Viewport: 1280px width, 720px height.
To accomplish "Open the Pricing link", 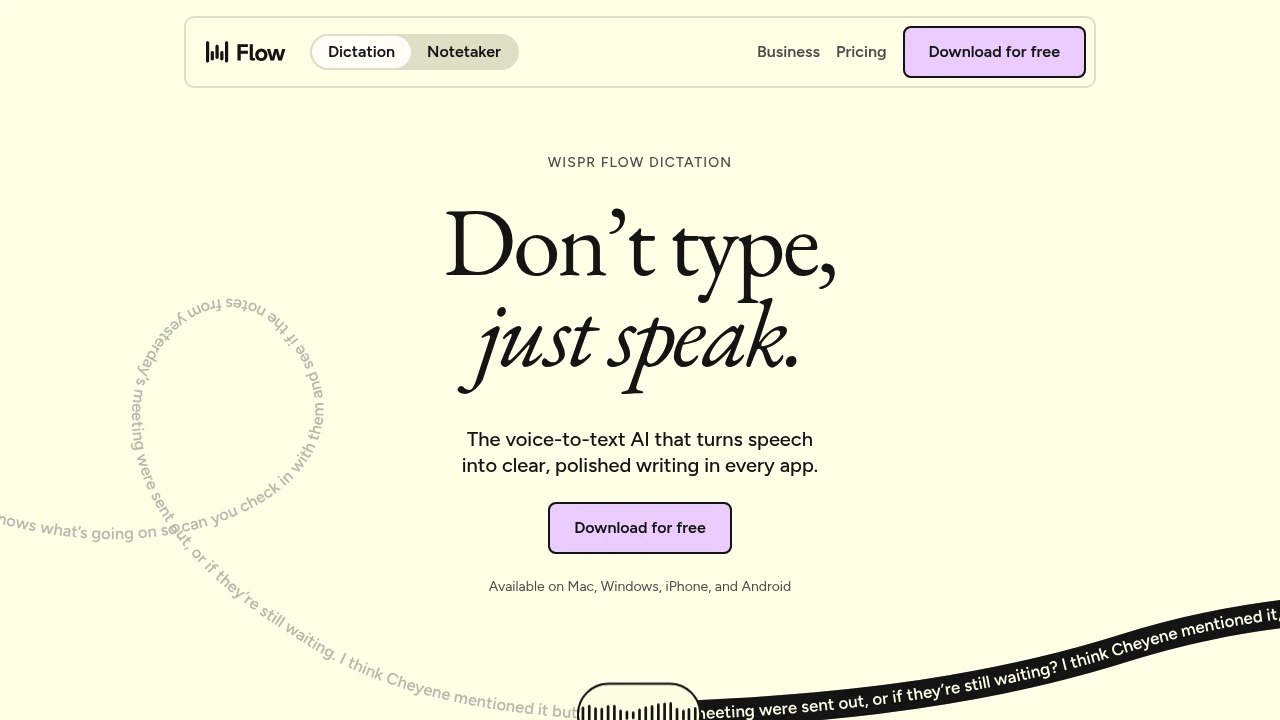I will [861, 52].
